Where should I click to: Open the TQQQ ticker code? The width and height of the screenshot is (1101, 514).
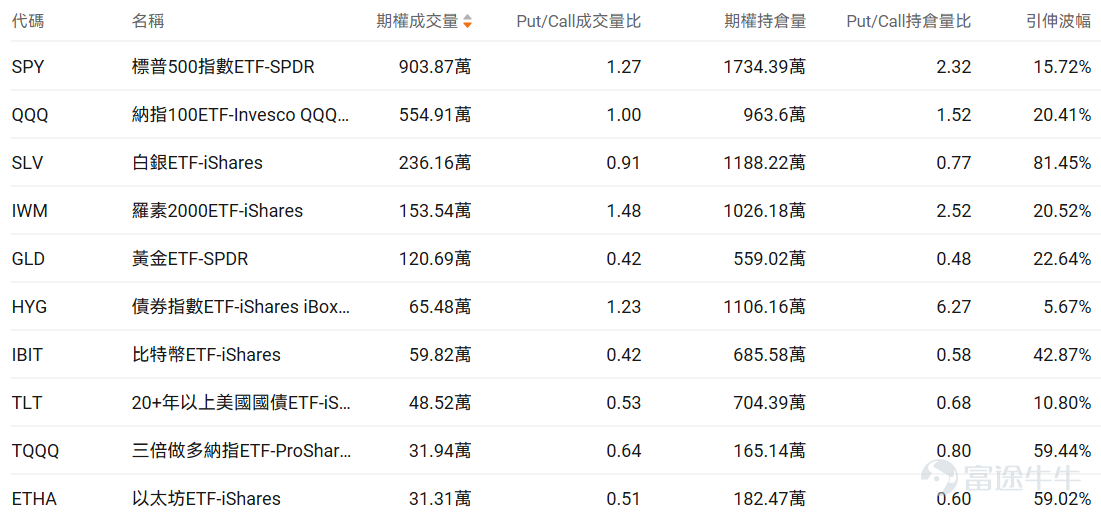point(35,451)
